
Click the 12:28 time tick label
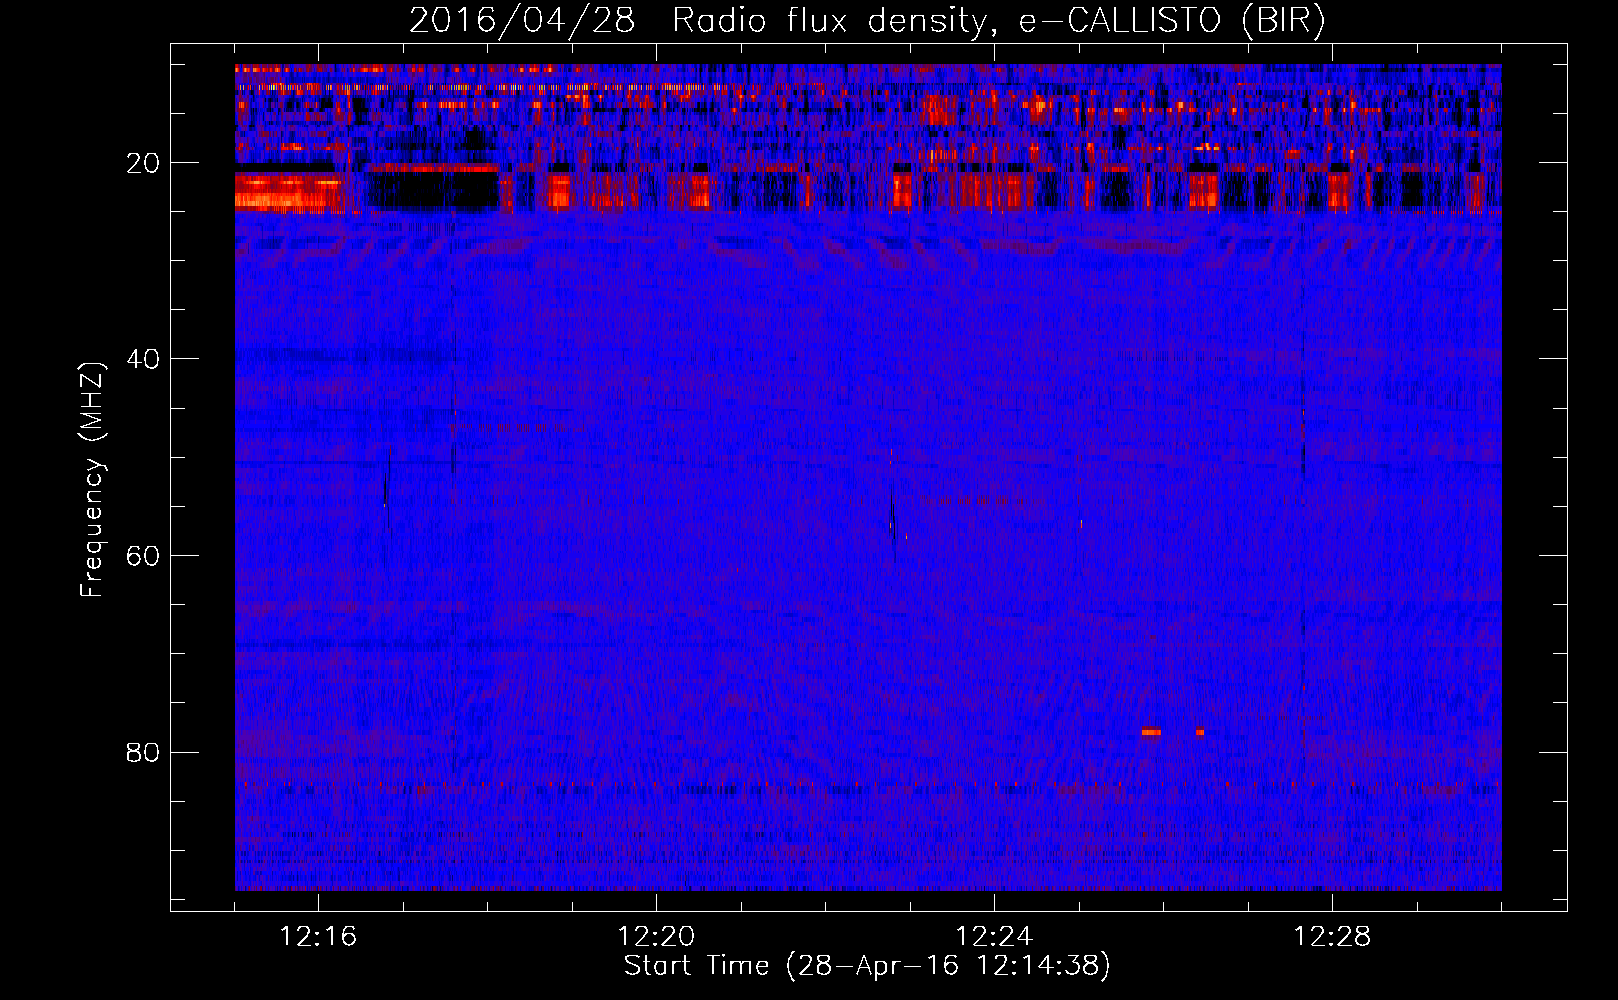[1332, 937]
